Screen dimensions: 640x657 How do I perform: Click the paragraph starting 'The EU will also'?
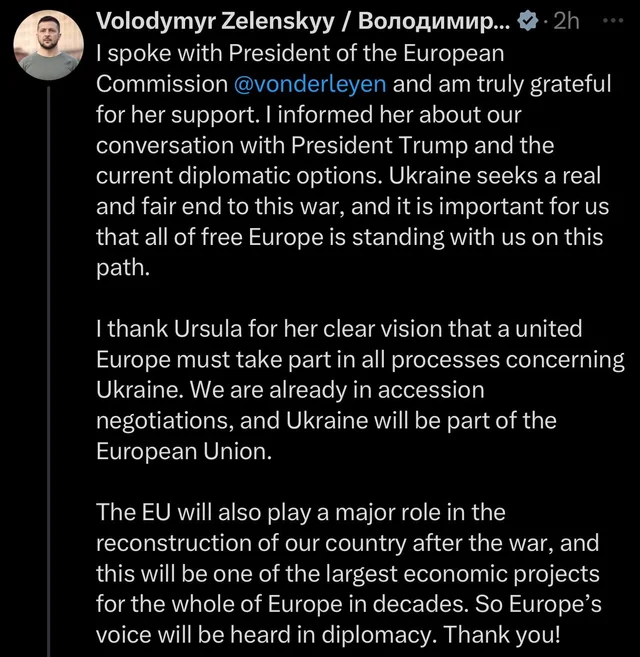[349, 573]
